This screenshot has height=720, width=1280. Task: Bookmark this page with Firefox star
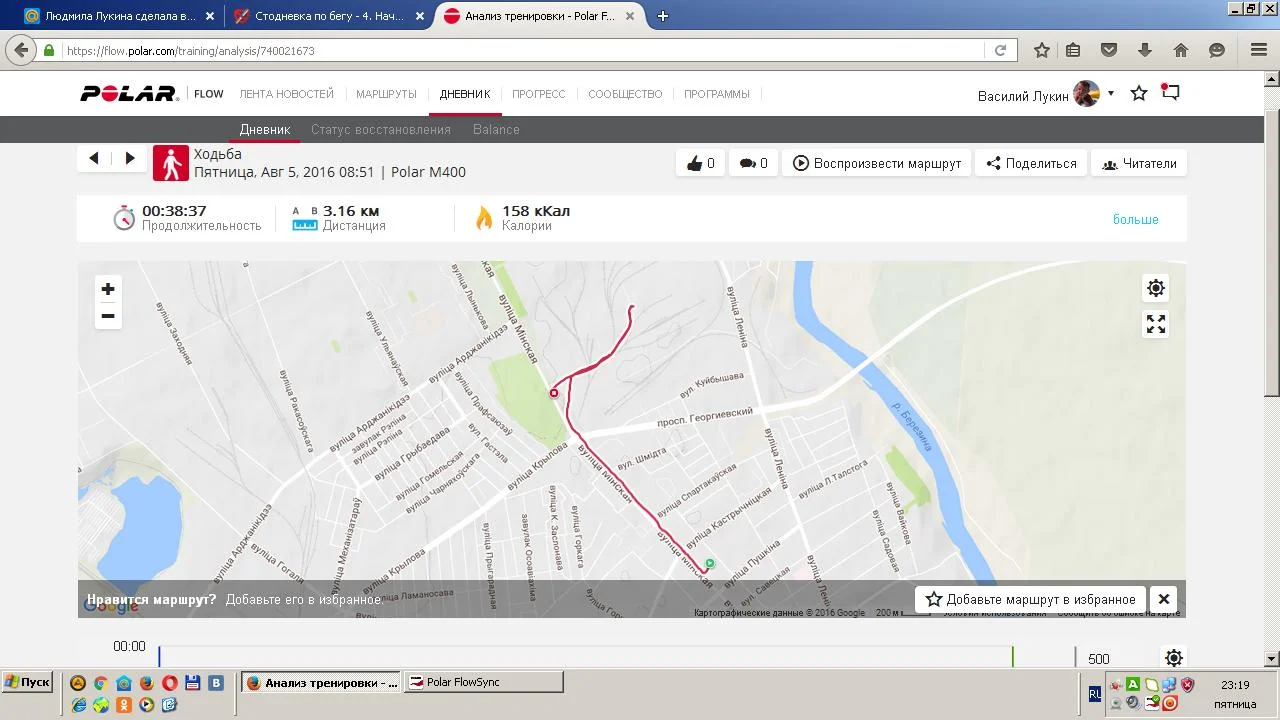click(1042, 50)
